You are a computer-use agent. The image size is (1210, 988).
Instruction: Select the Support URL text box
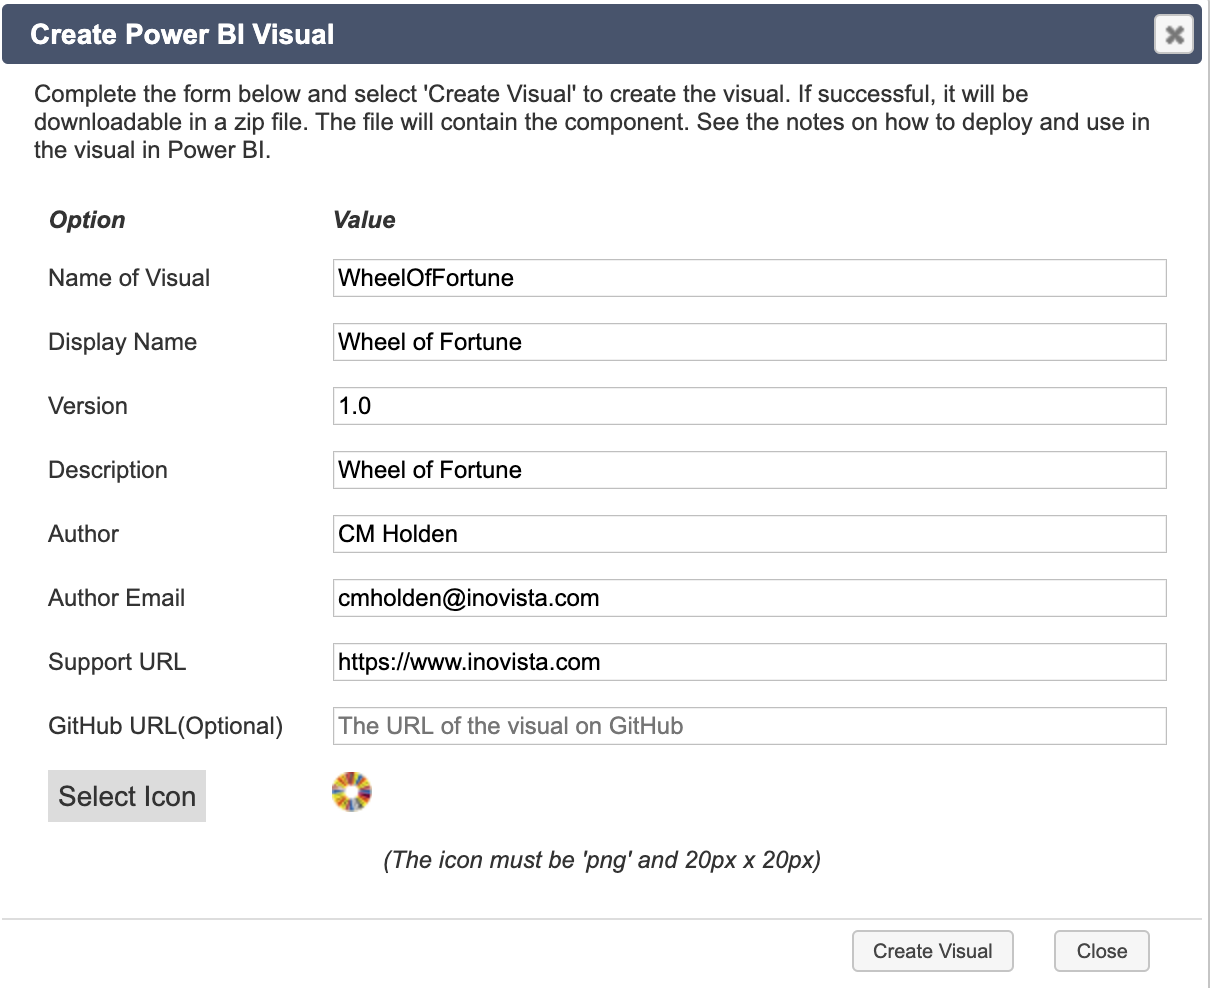[x=749, y=662]
